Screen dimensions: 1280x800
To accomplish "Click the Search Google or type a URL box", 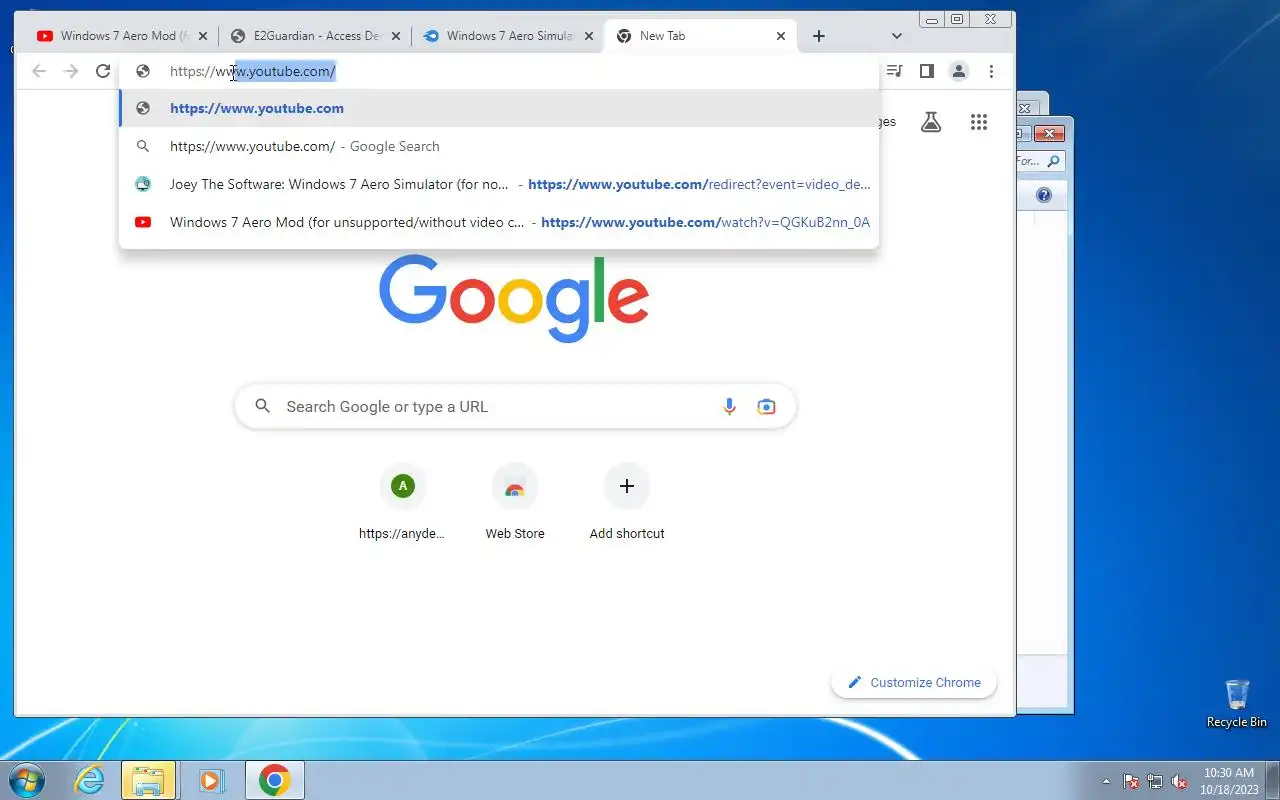I will pos(515,406).
